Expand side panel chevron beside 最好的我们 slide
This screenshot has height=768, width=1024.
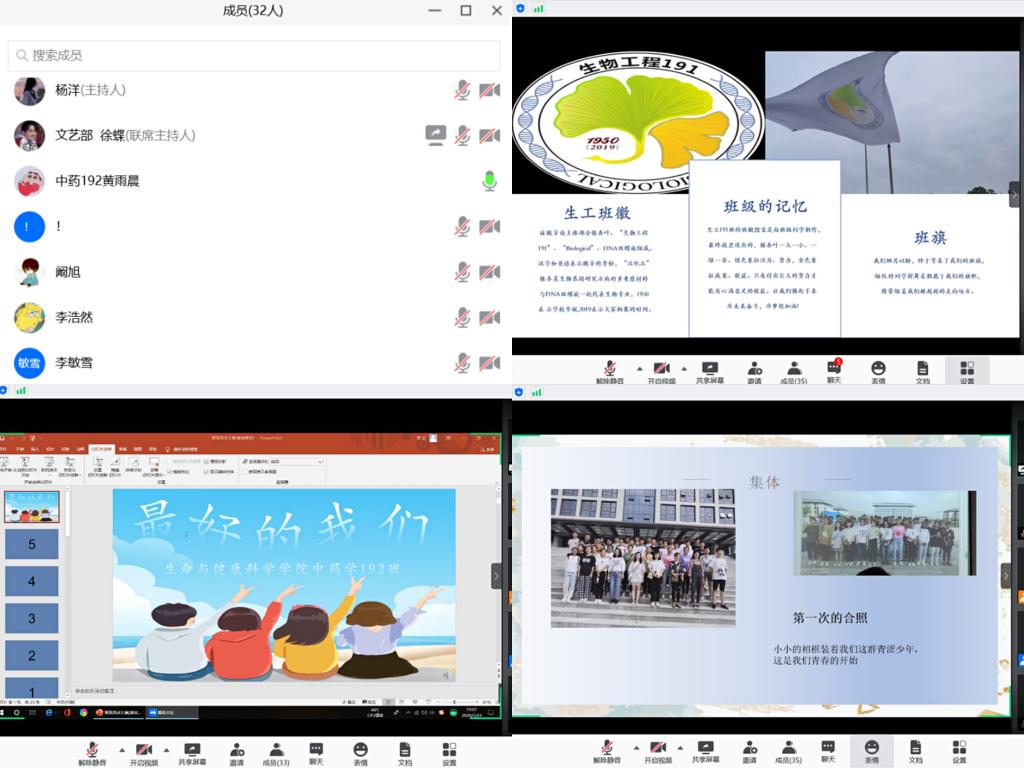pyautogui.click(x=496, y=575)
